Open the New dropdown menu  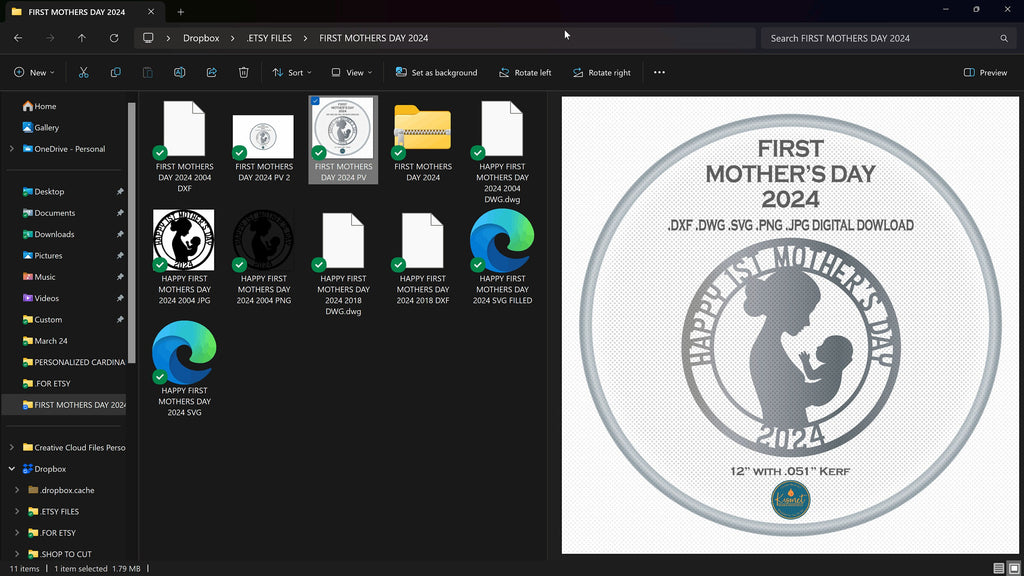pyautogui.click(x=34, y=72)
